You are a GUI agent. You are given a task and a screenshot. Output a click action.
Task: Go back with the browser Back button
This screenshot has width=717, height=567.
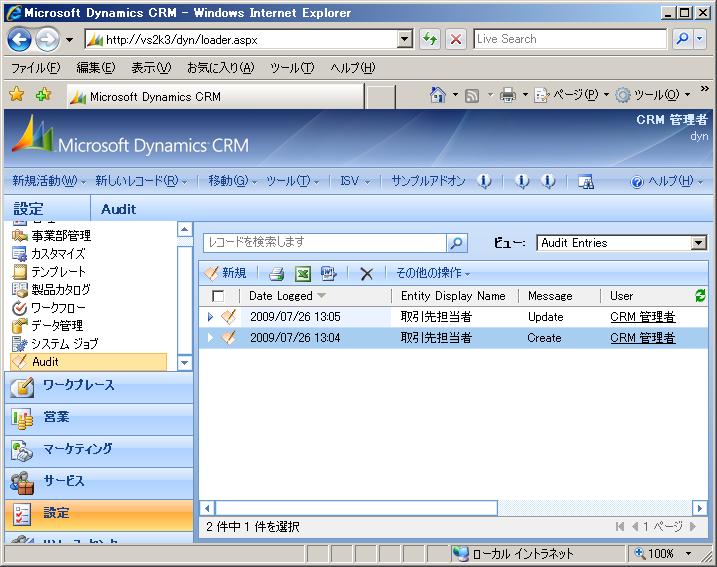pyautogui.click(x=19, y=40)
